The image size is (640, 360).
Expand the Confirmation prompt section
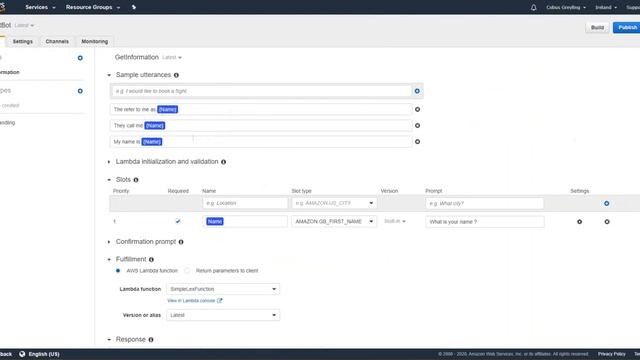[109, 242]
